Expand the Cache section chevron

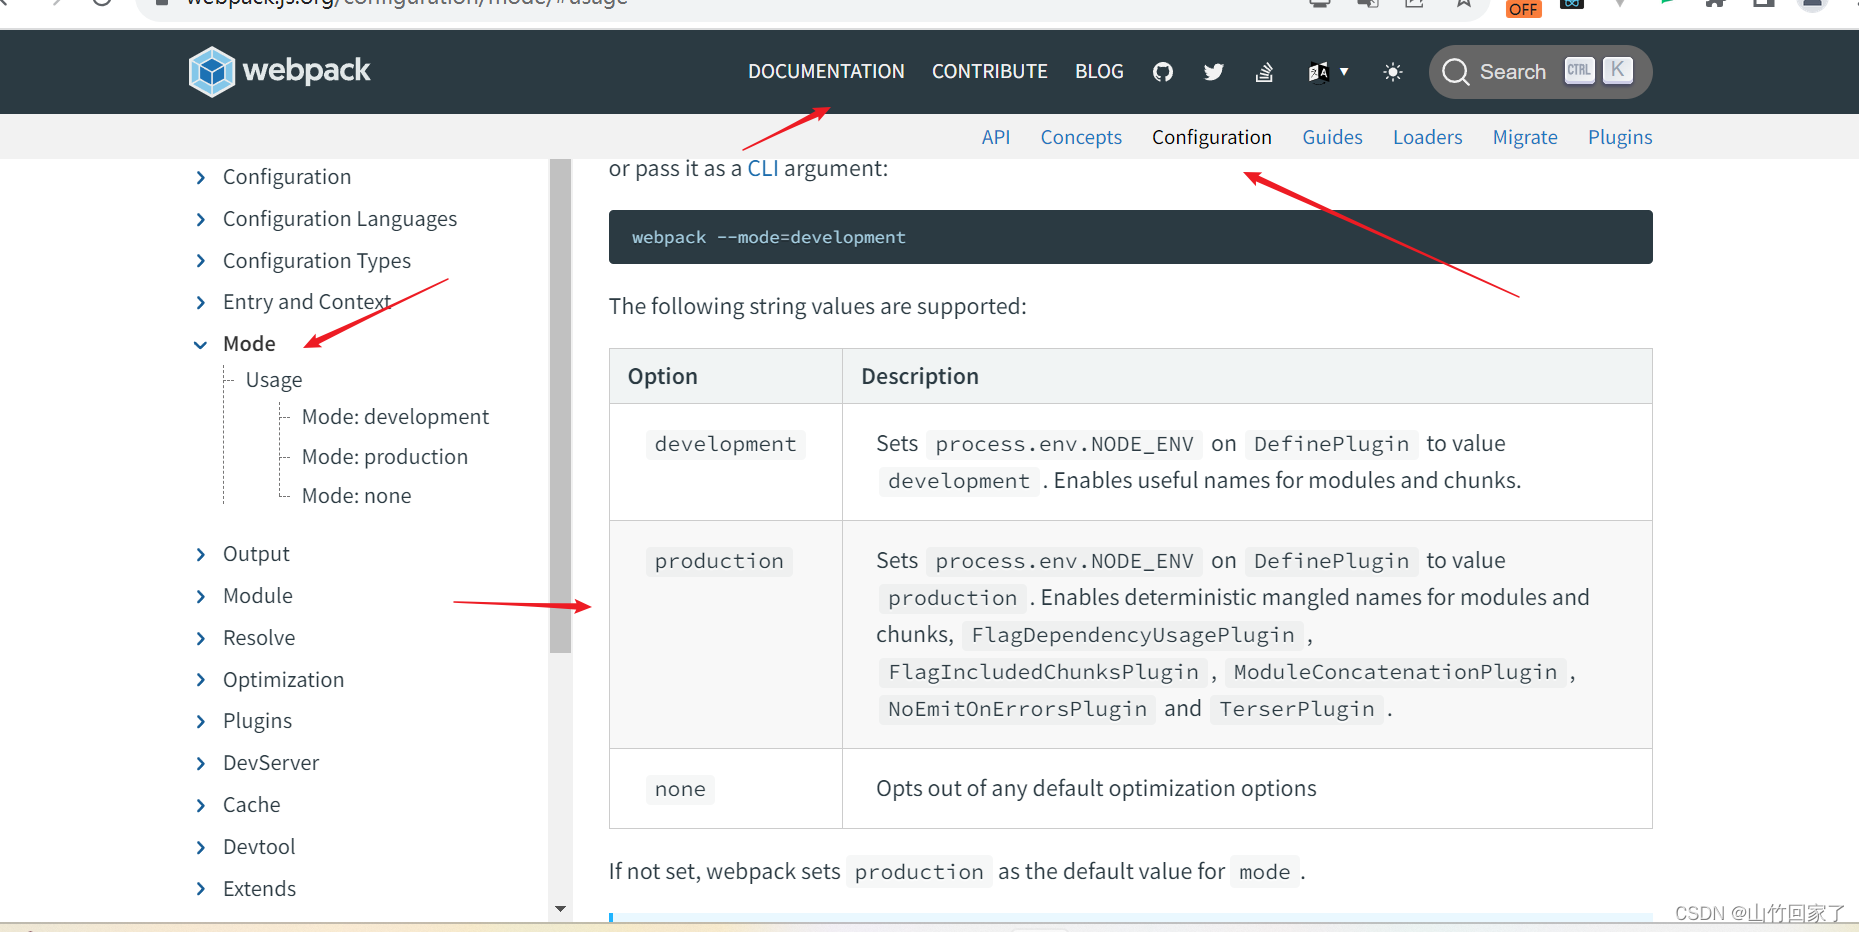pos(201,805)
